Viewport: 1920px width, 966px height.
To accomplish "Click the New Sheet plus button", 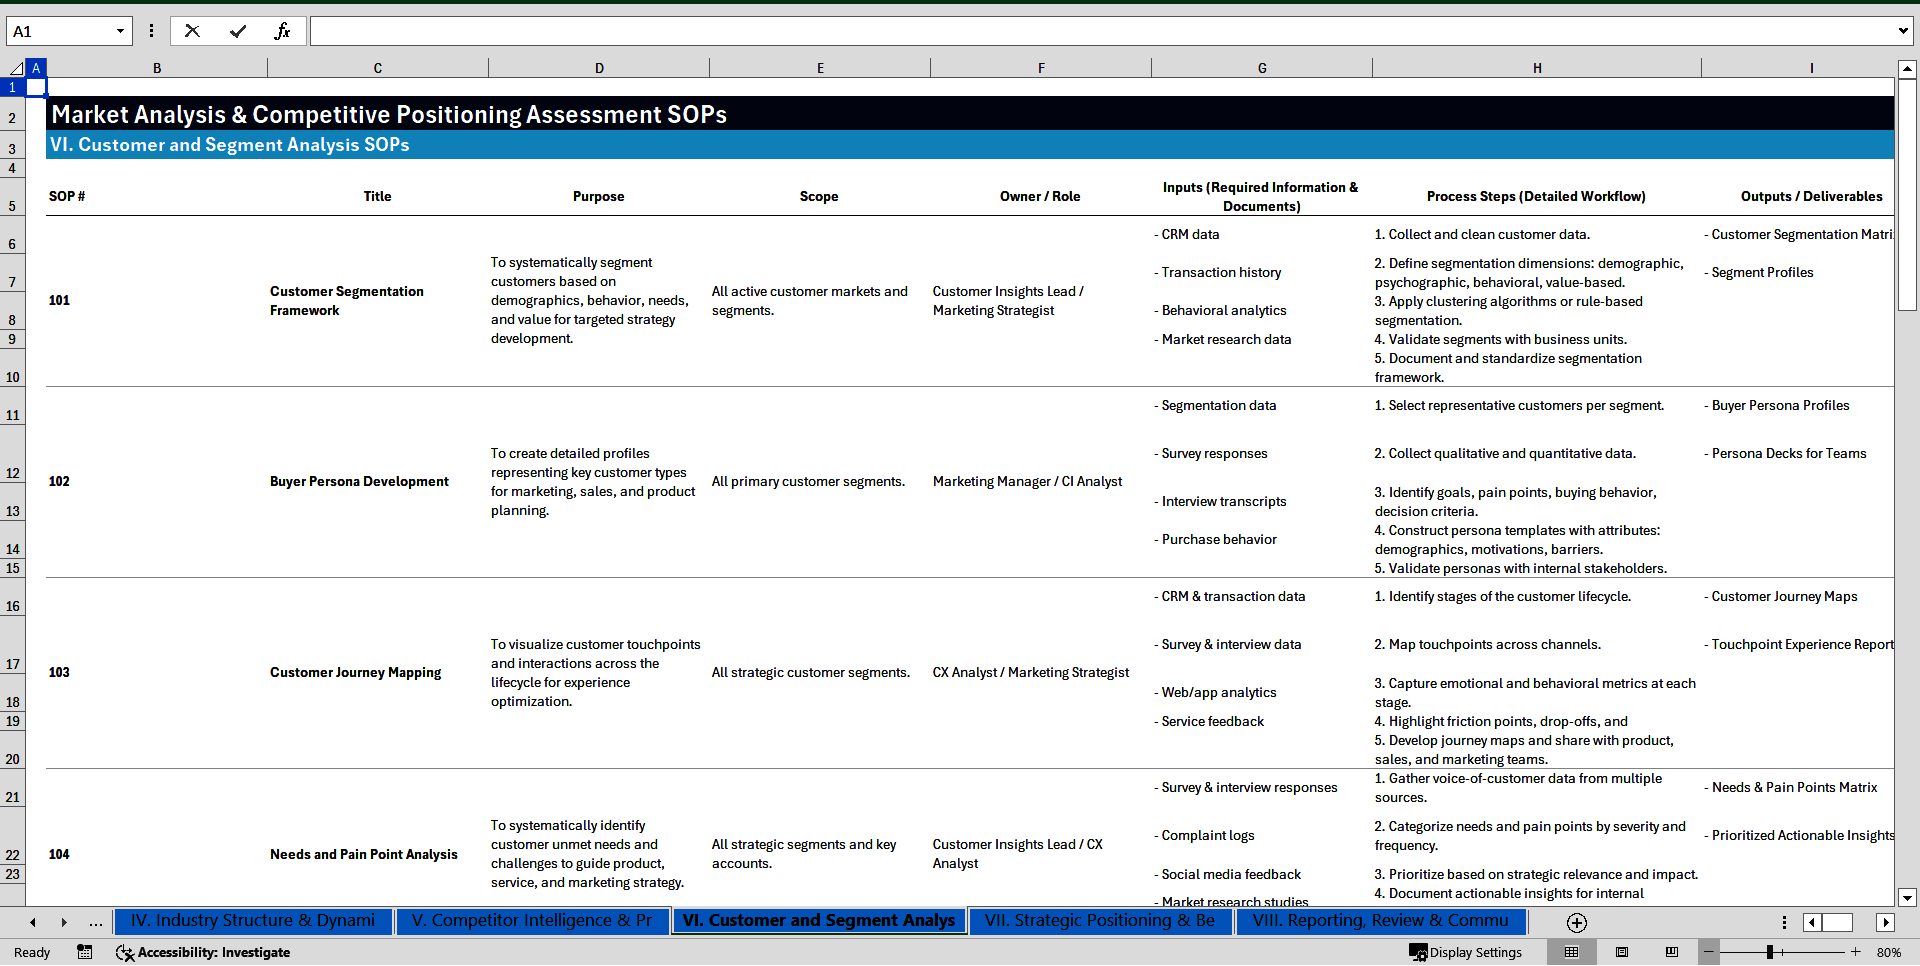I will [1577, 922].
